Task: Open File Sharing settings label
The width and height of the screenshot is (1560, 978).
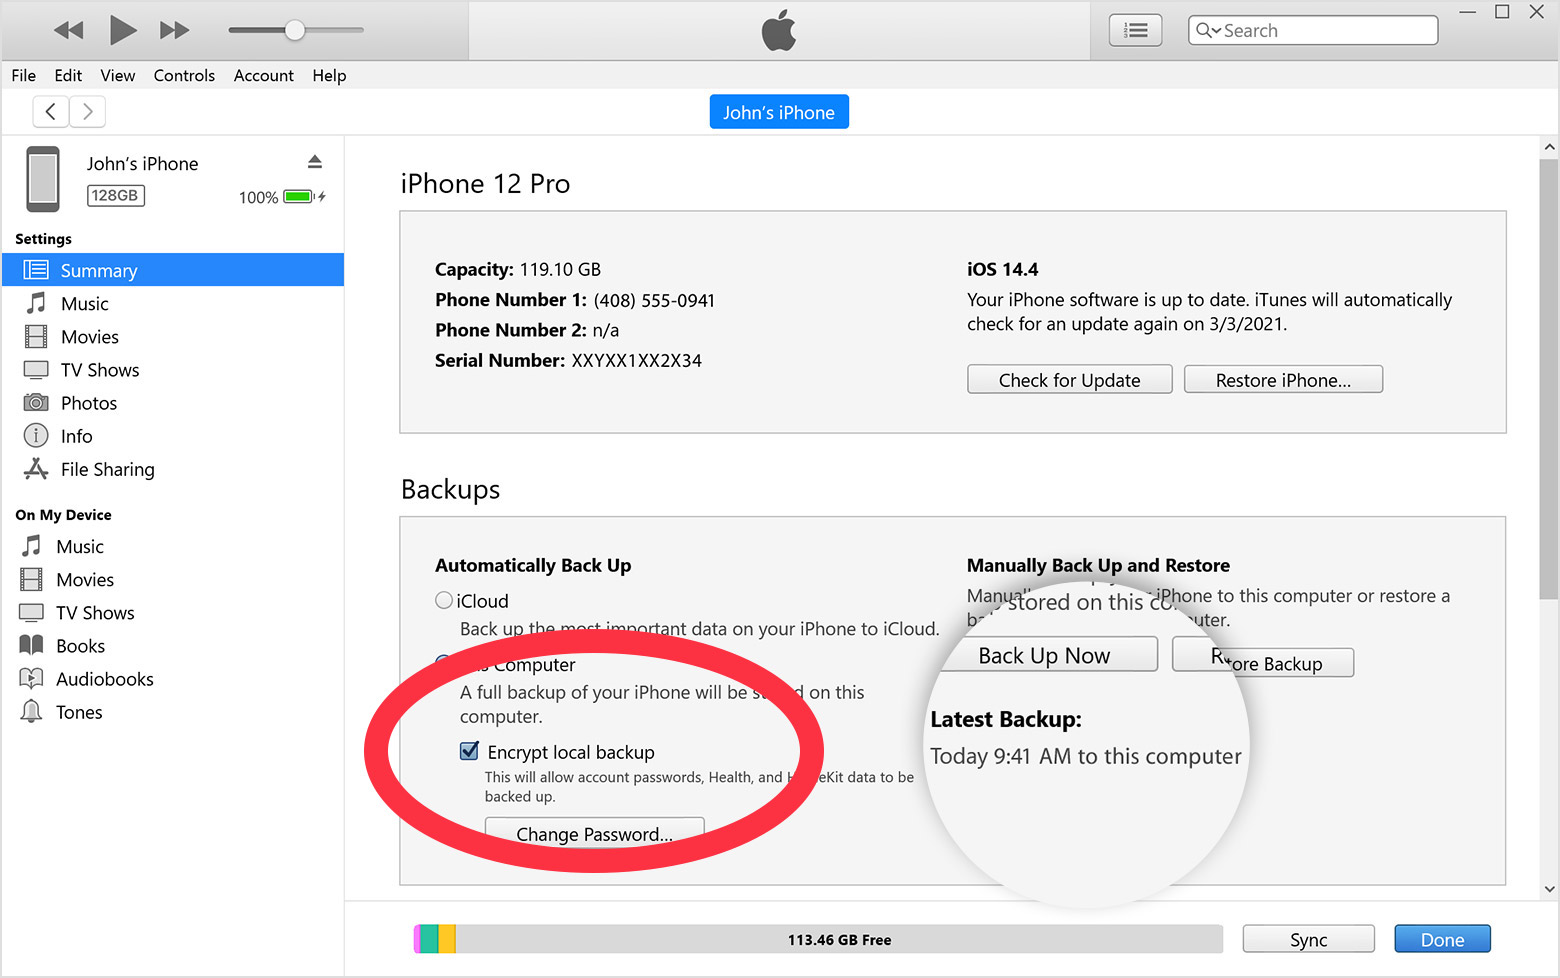Action: click(x=108, y=469)
